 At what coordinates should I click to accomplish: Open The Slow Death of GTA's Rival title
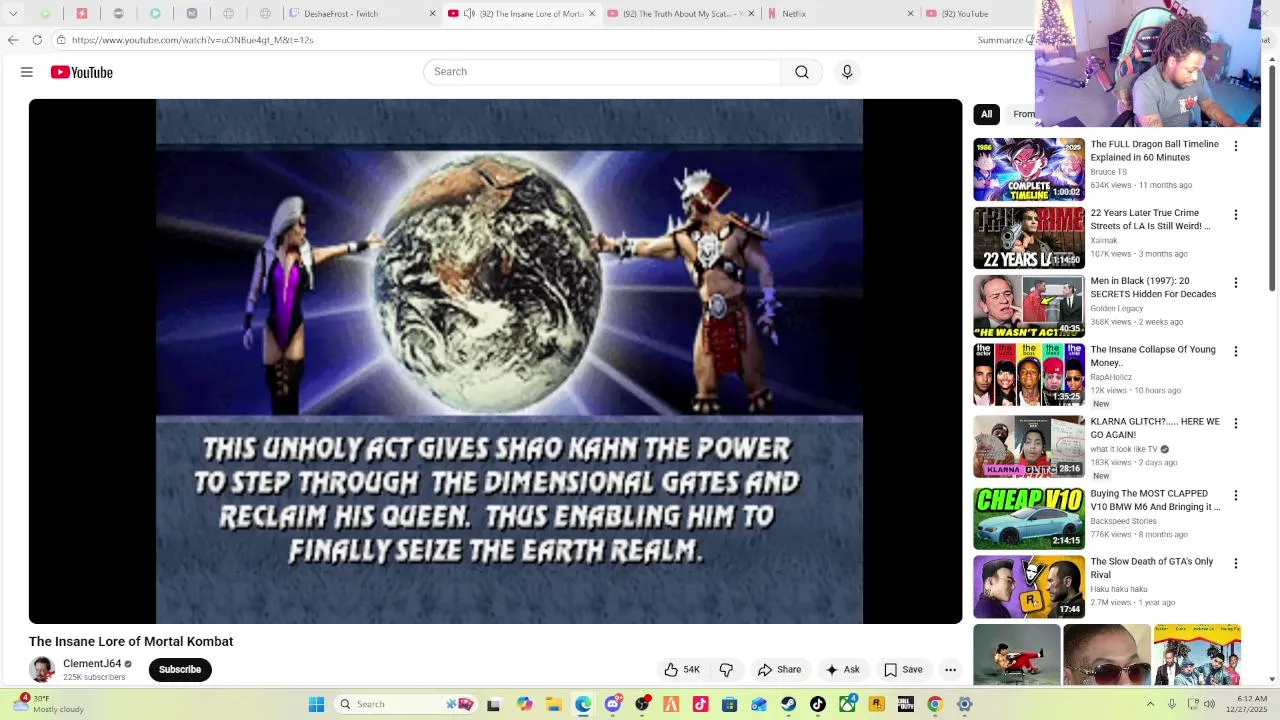[1152, 568]
